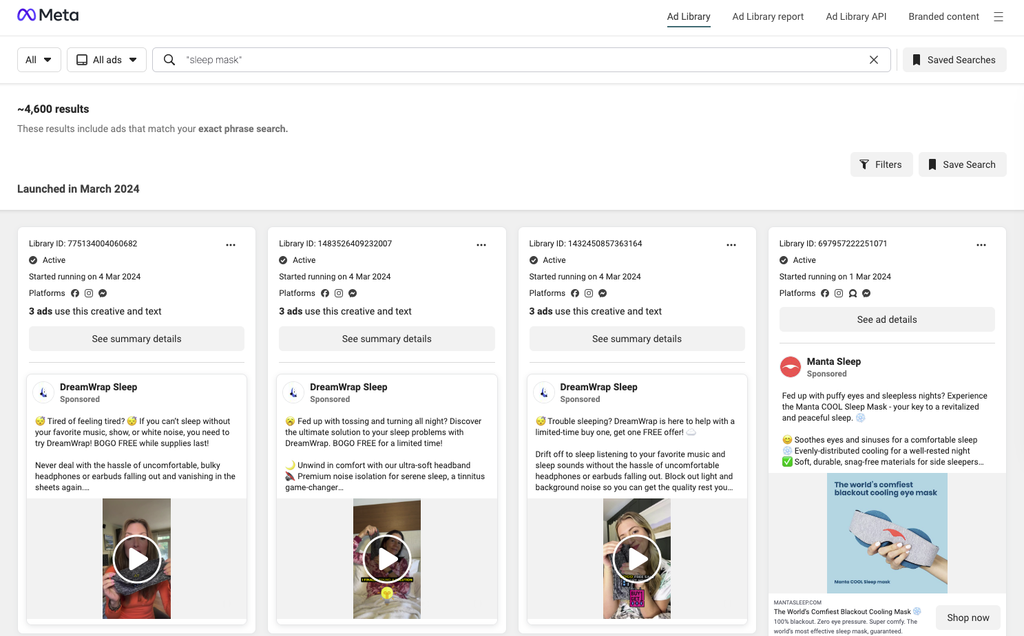Open the Ad Library report tab
Viewport: 1024px width, 636px height.
point(768,17)
